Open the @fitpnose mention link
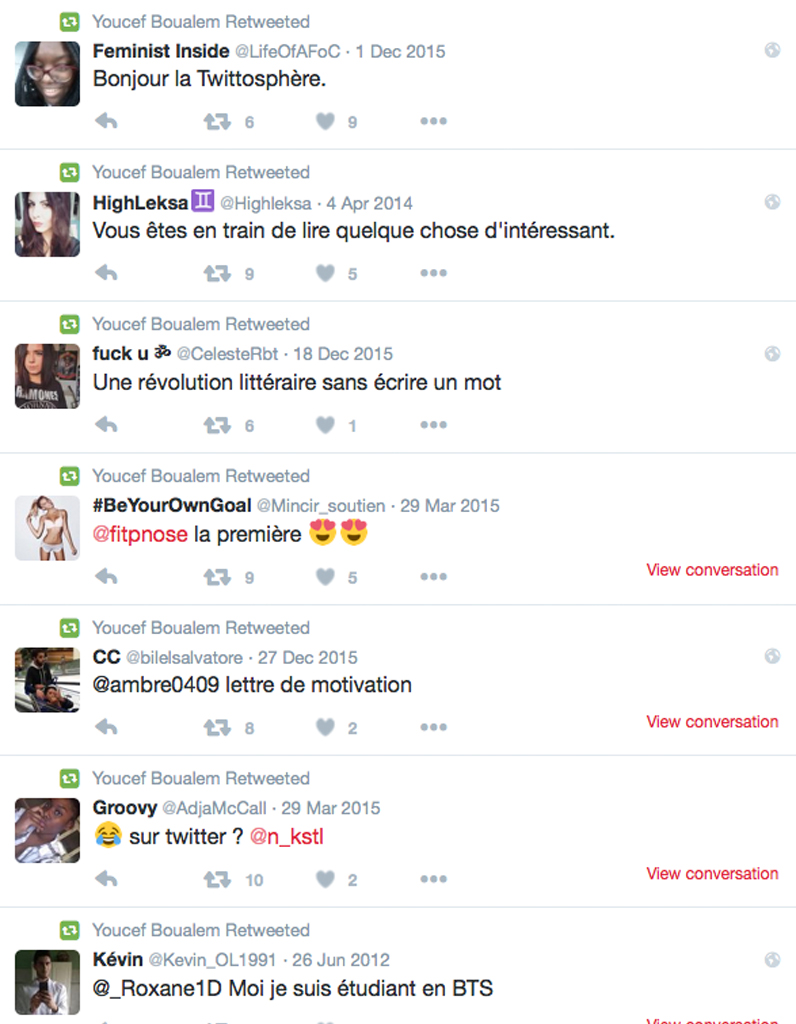 [x=140, y=534]
